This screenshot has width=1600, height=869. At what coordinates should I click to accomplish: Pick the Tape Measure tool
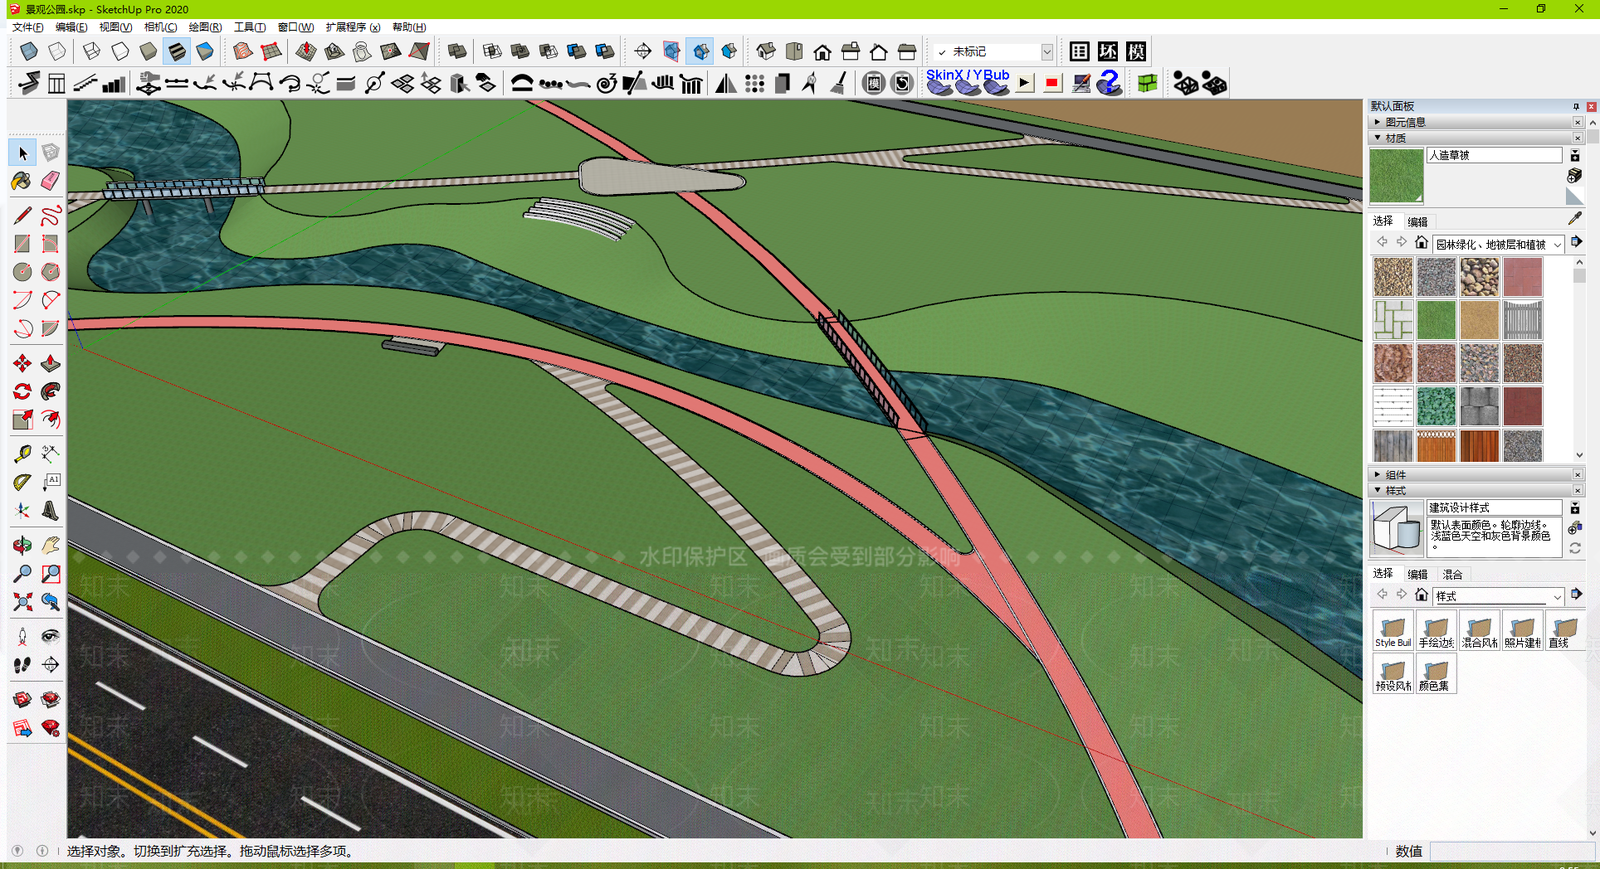tap(22, 454)
